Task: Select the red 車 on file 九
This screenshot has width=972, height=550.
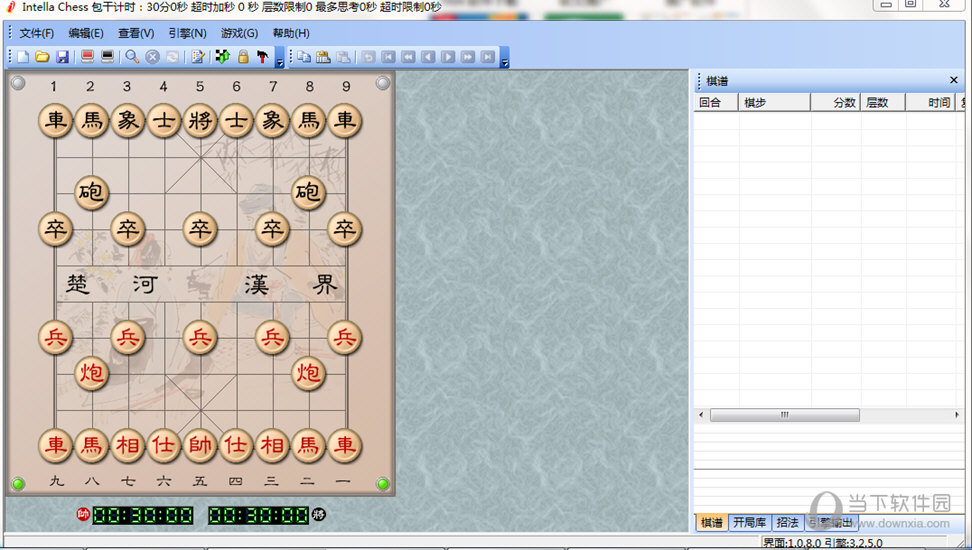Action: tap(55, 445)
